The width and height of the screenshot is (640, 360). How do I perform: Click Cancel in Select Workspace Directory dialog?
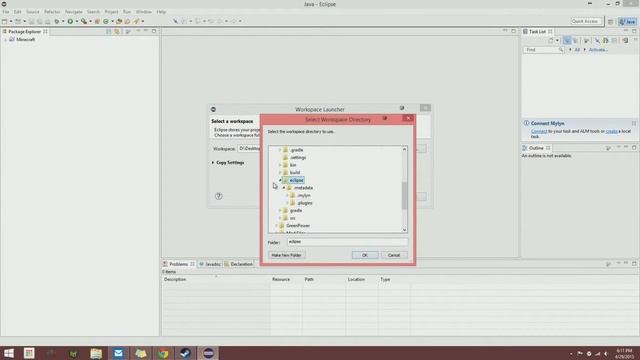point(394,255)
